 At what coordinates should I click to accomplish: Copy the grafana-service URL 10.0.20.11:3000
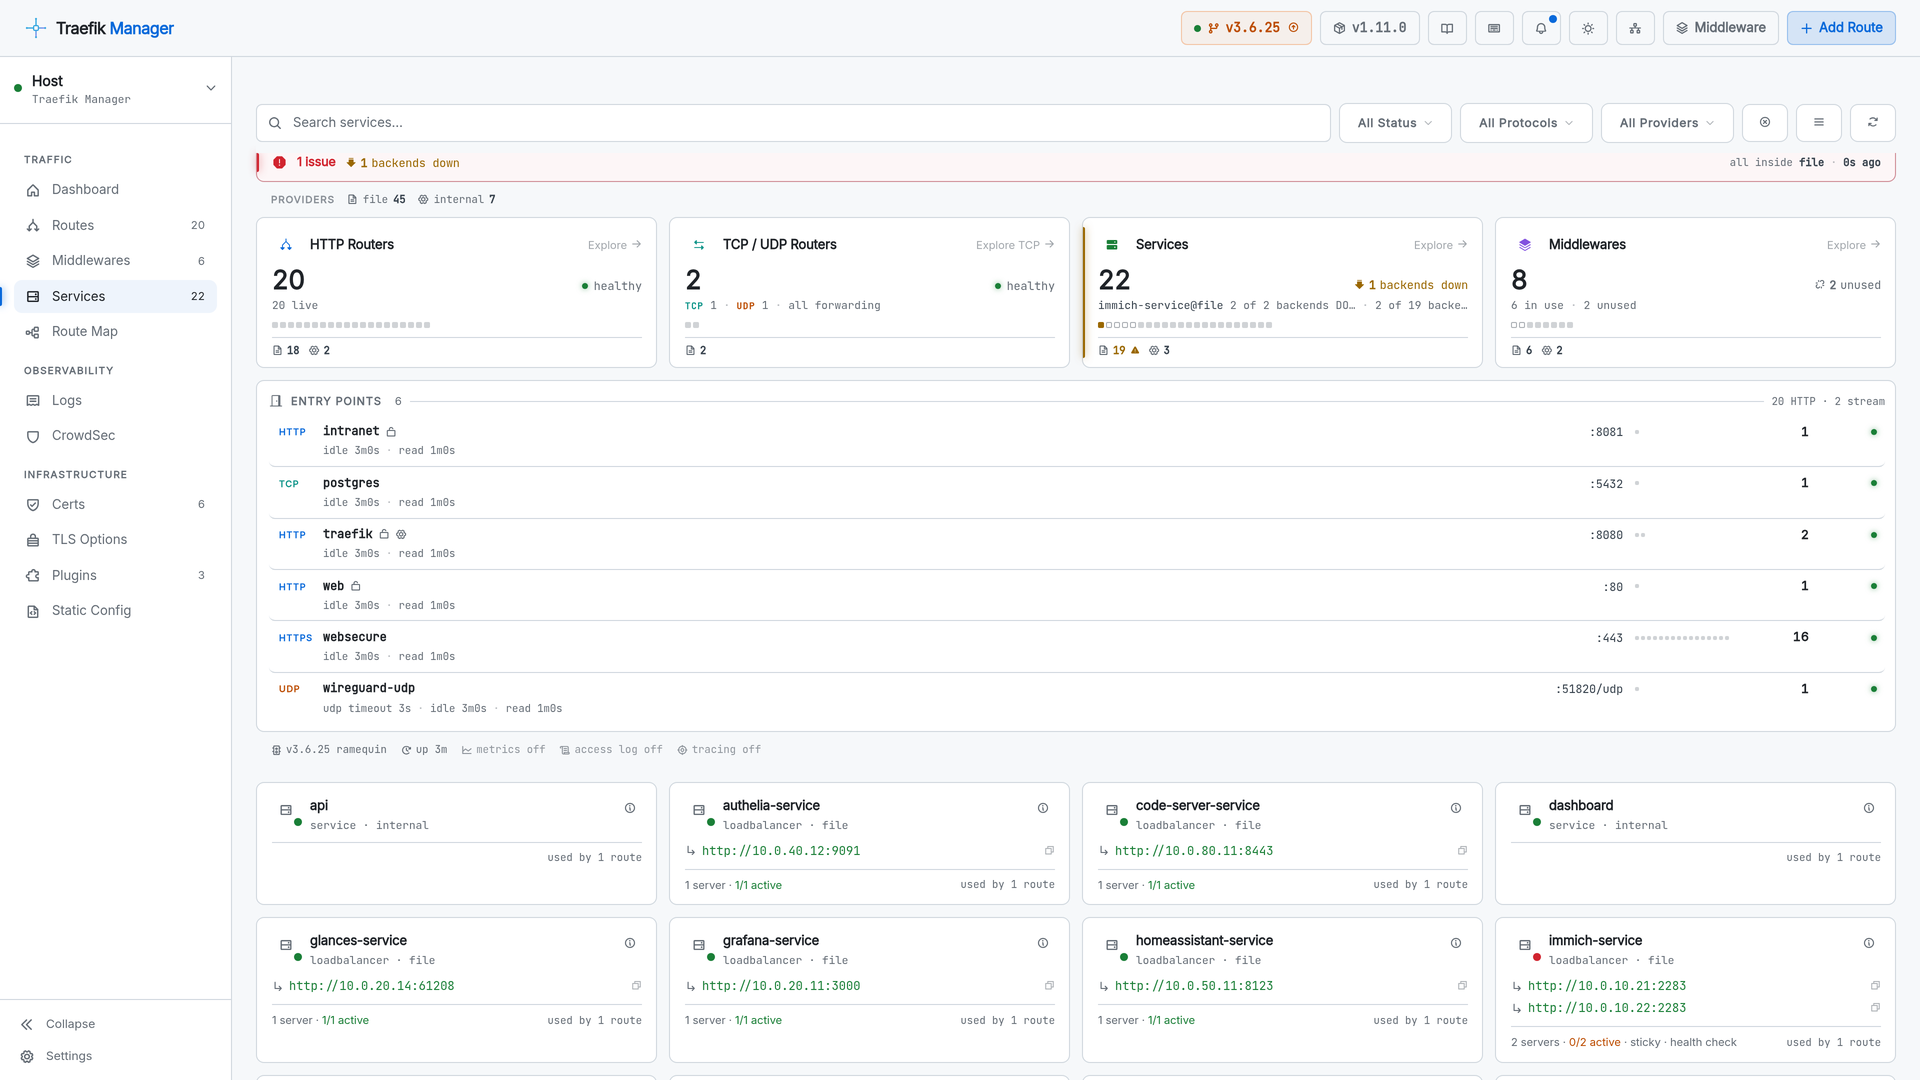click(x=1050, y=986)
